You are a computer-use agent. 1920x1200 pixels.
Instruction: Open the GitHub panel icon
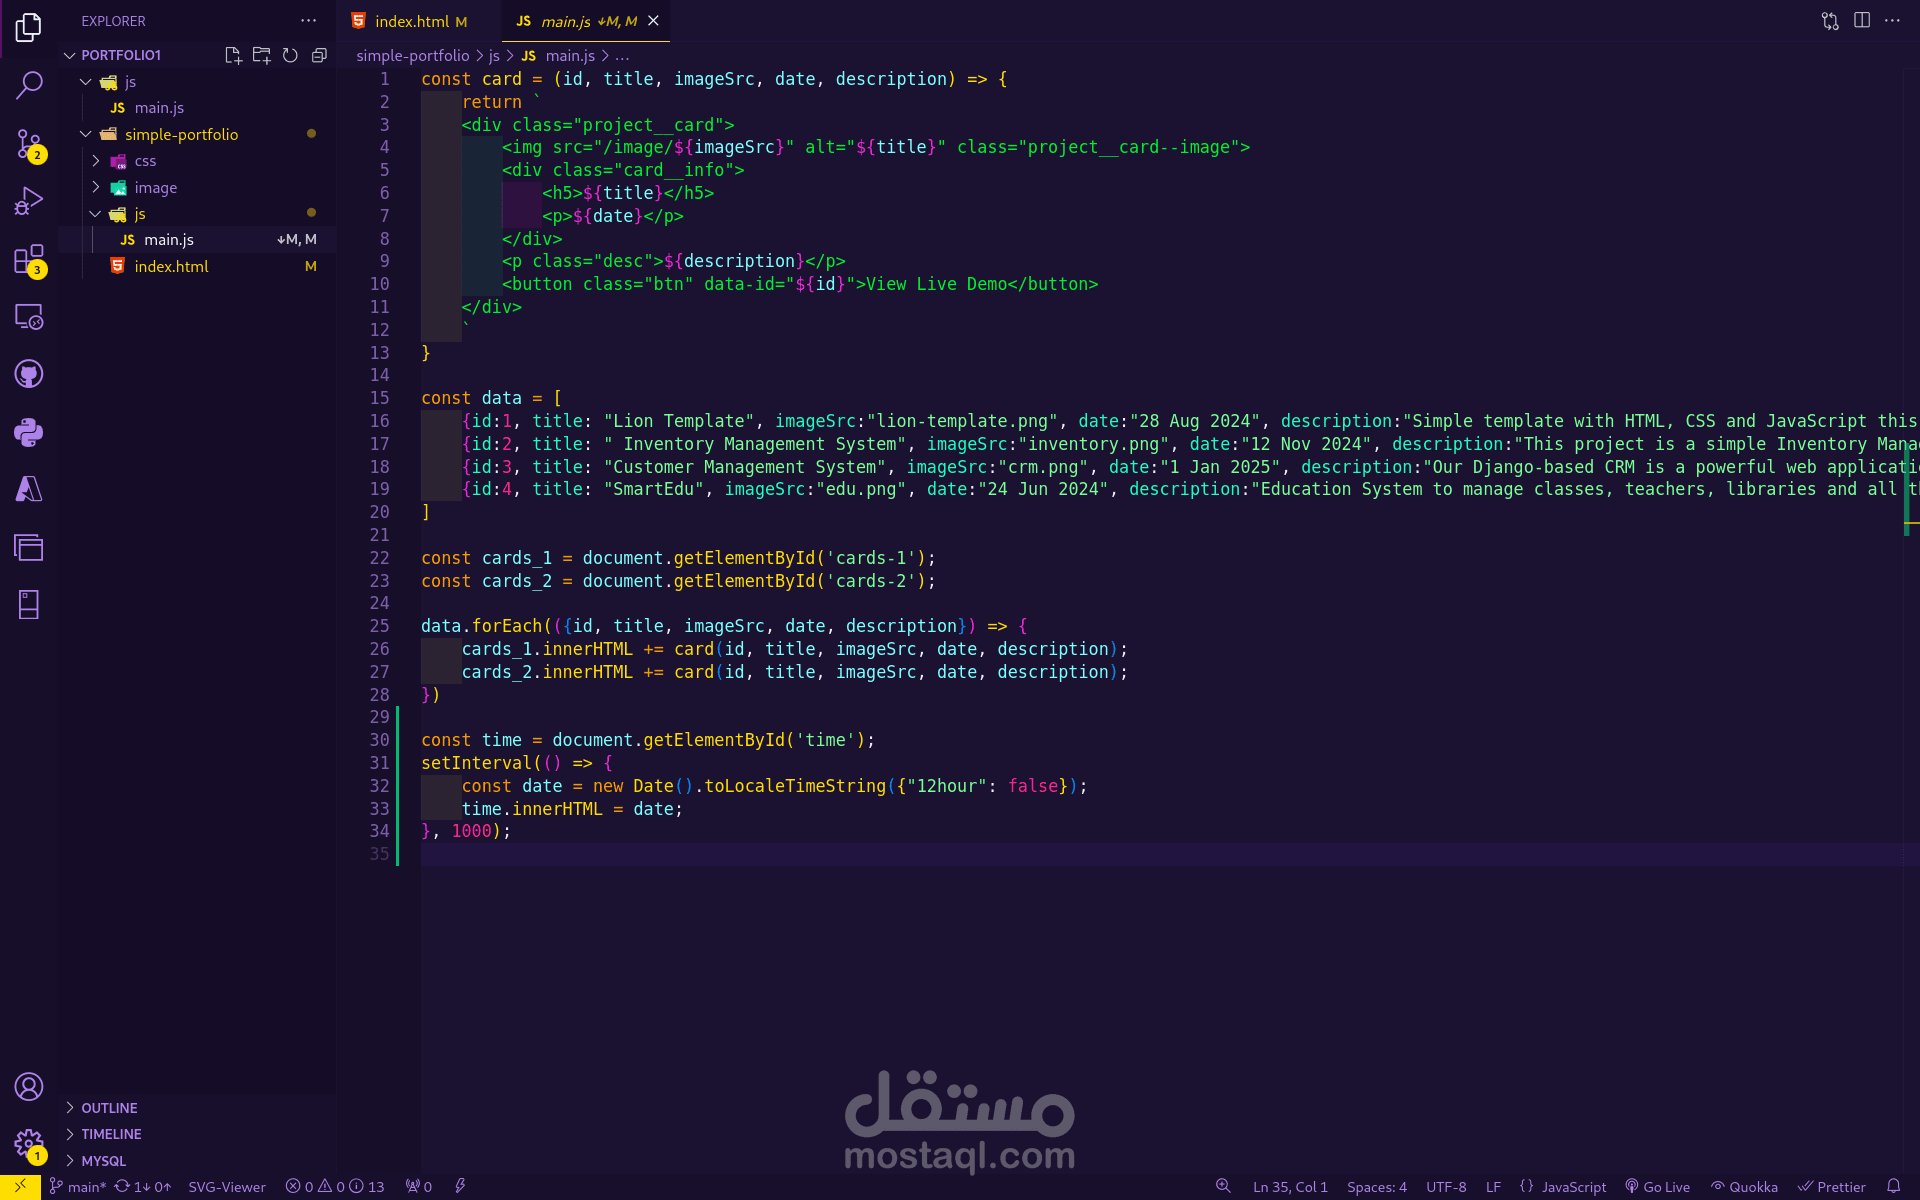29,374
